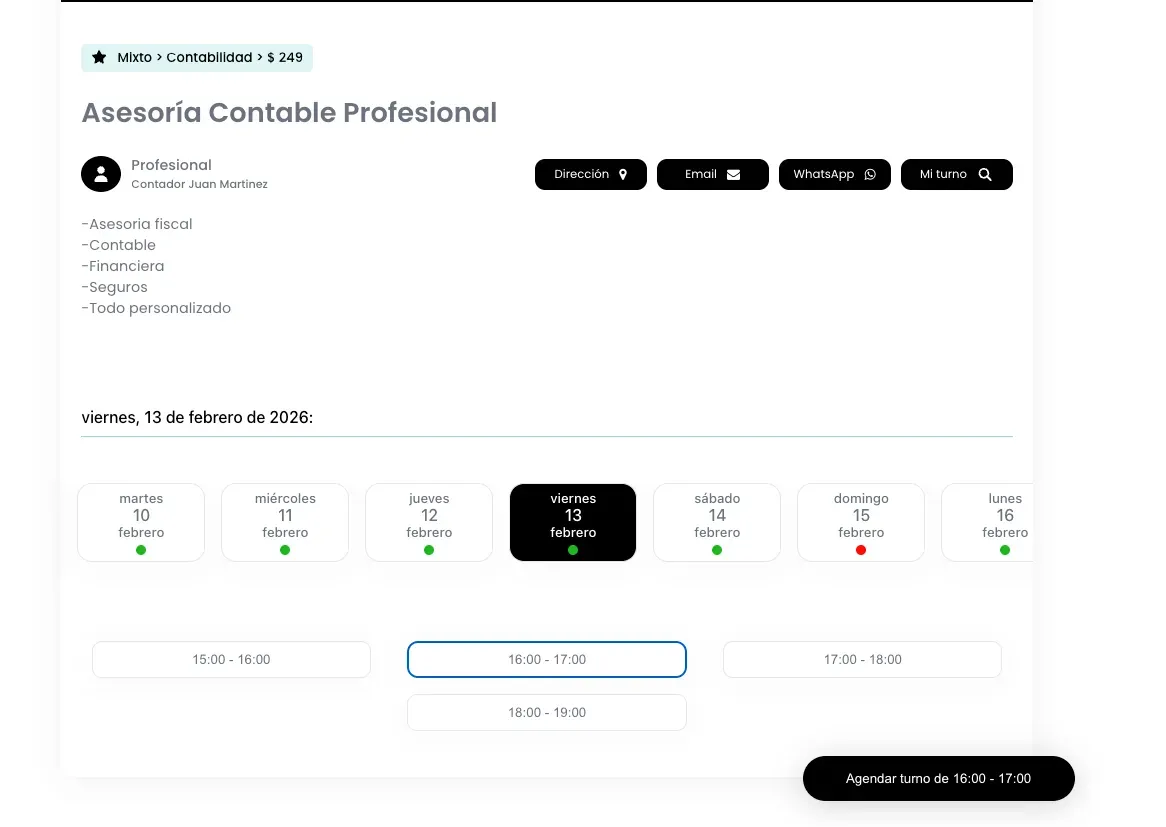Select the martes 10 febrero date card

(x=141, y=522)
